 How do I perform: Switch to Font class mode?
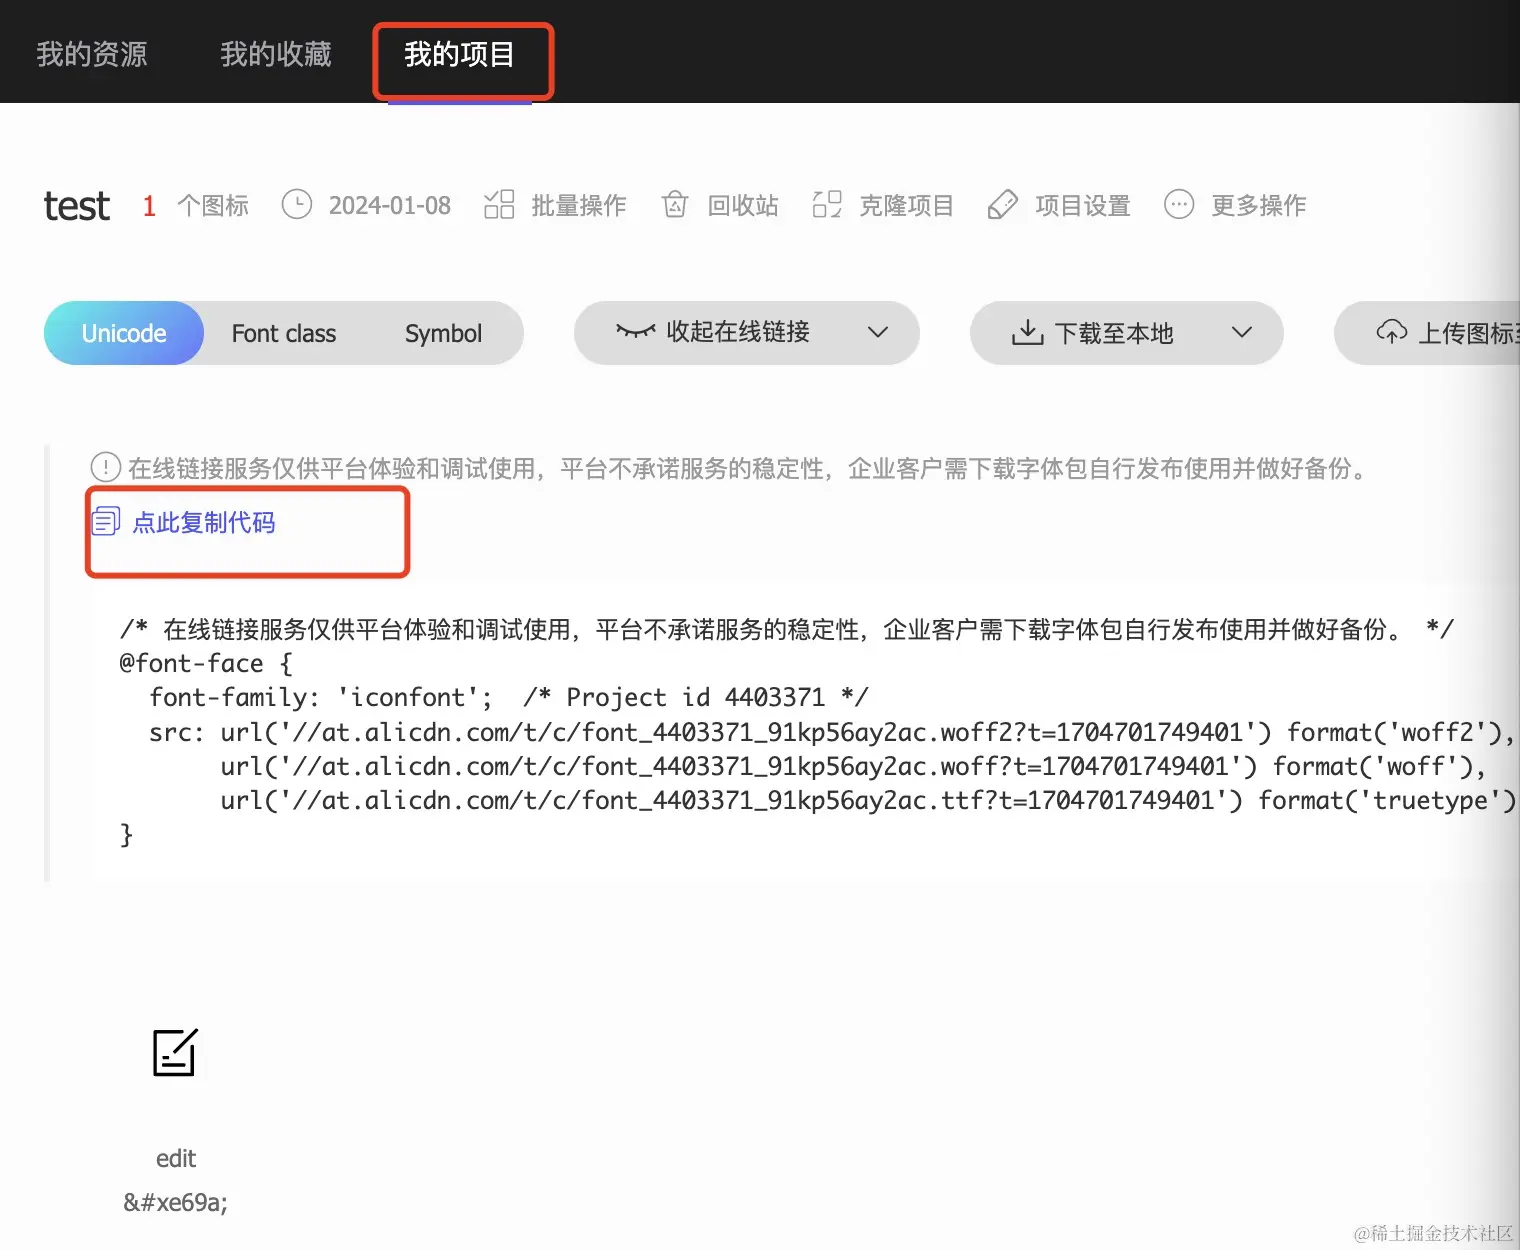[x=284, y=334]
